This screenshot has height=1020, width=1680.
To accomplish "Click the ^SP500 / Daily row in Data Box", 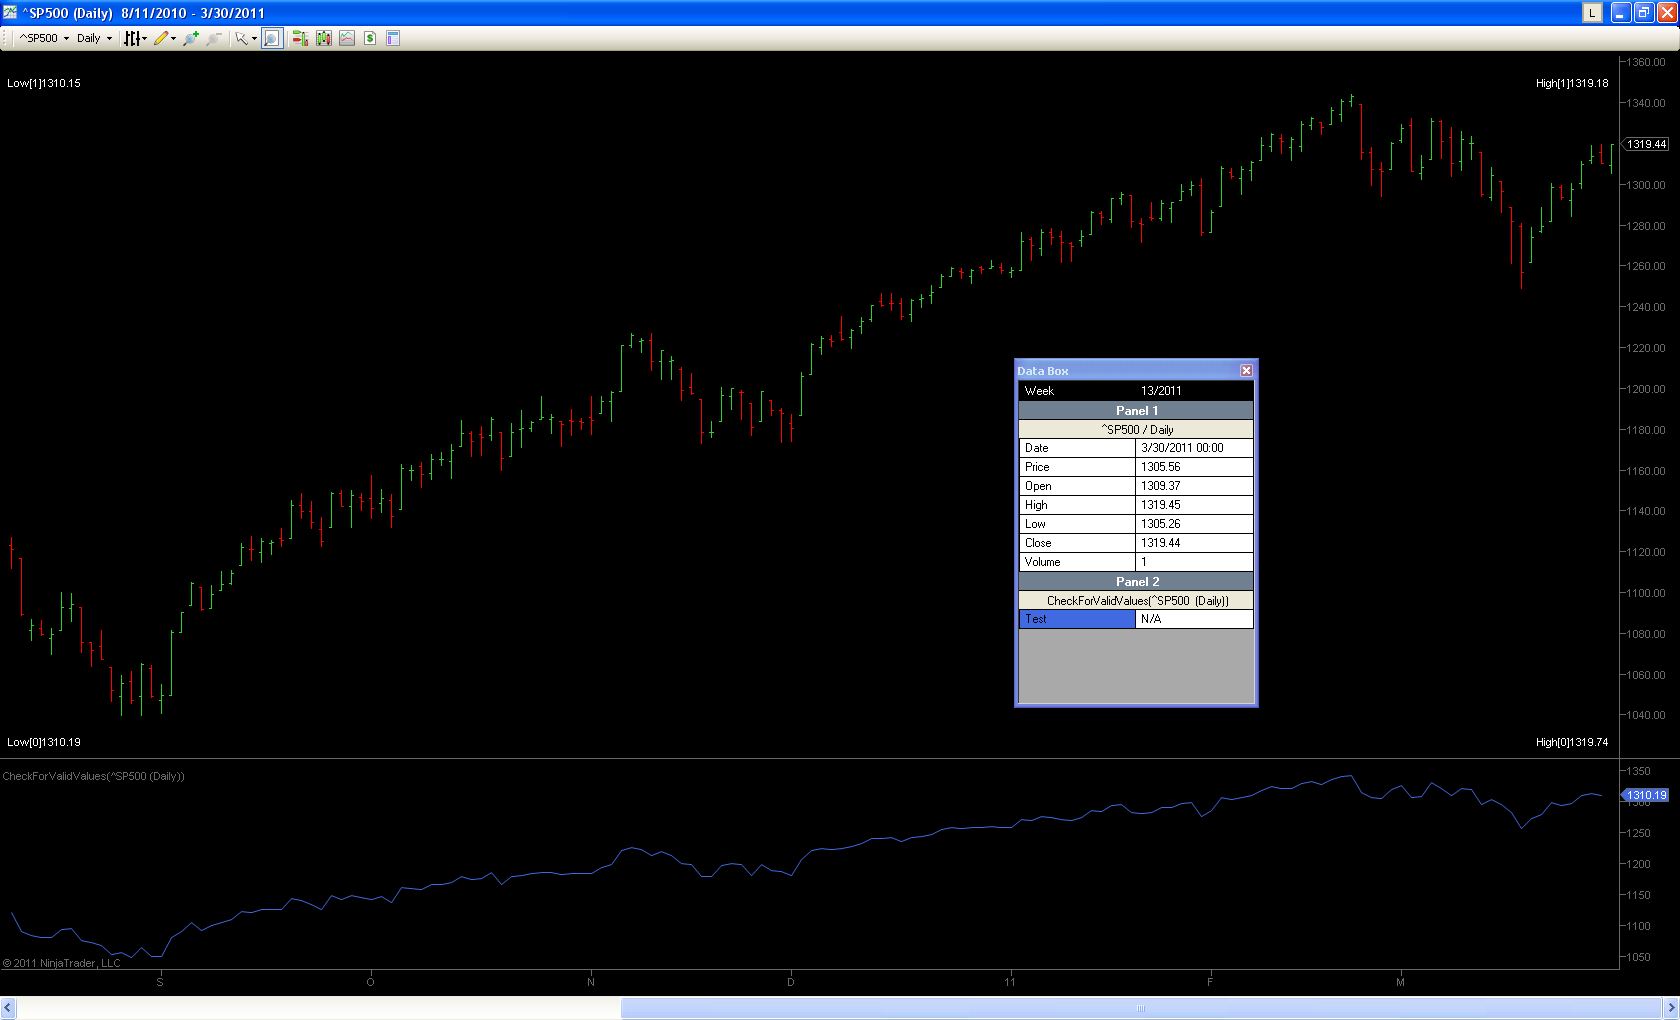I will click(x=1136, y=430).
